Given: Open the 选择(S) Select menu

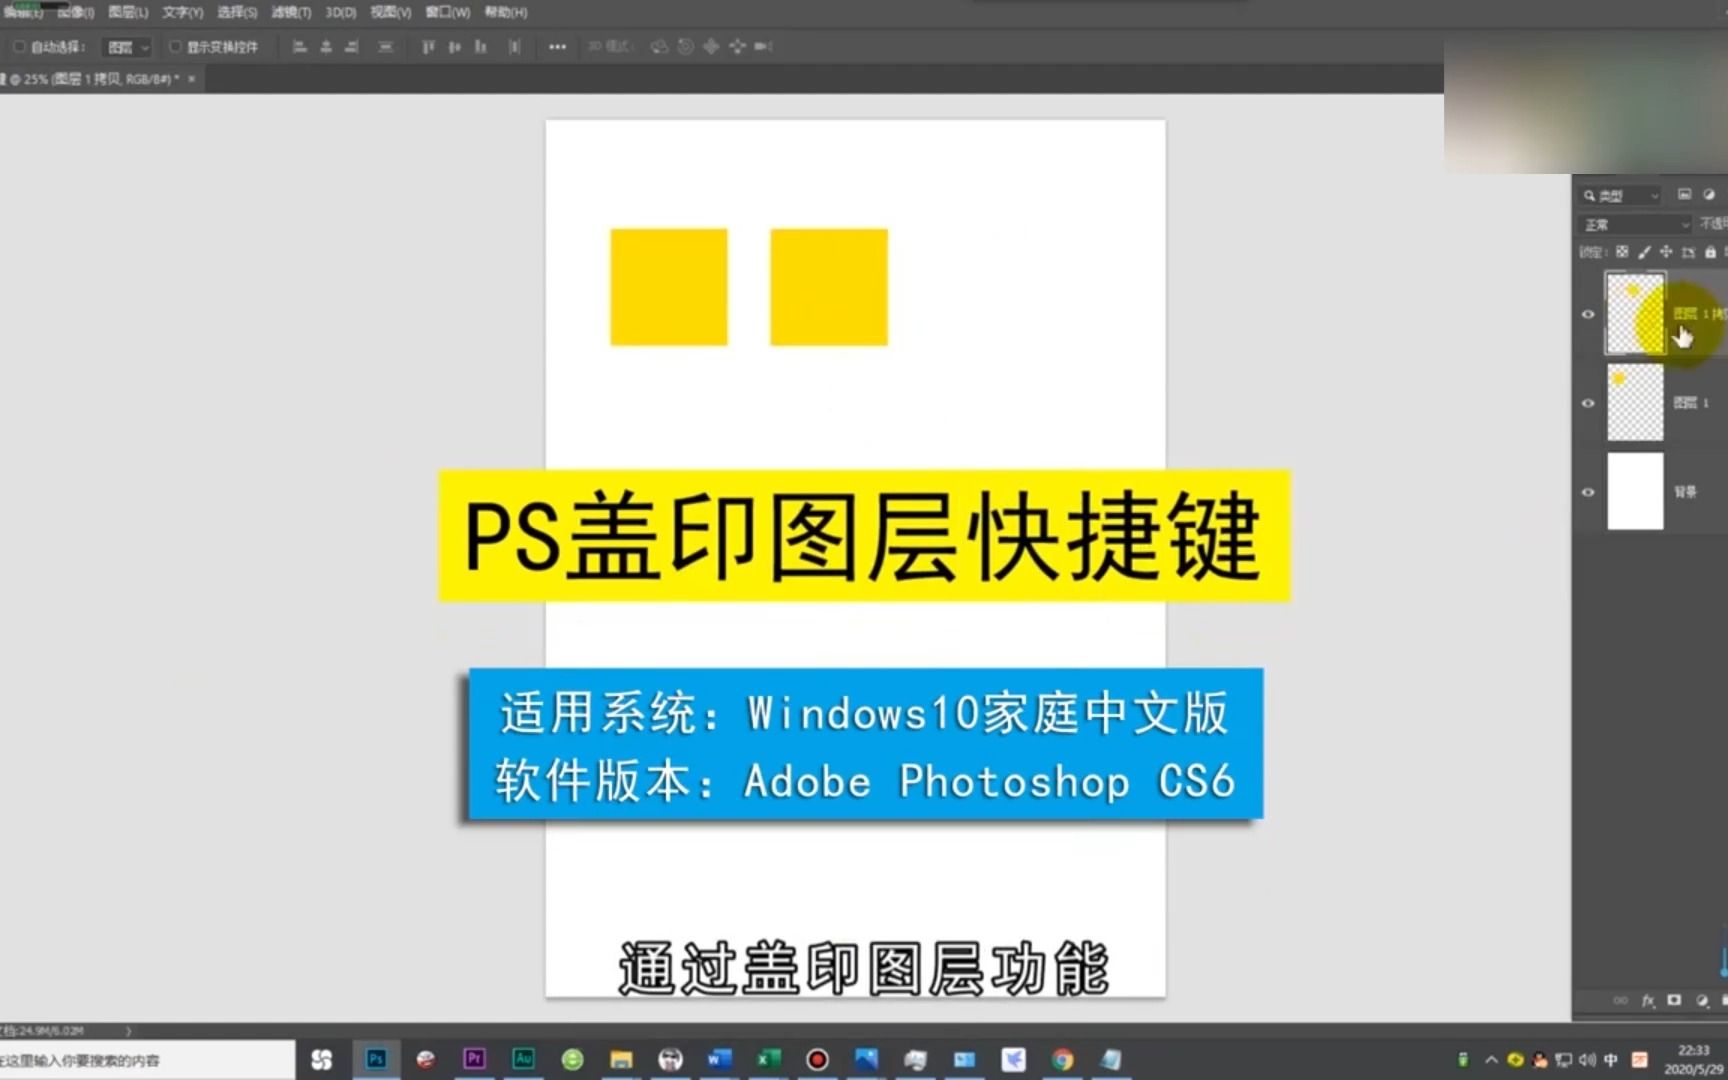Looking at the screenshot, I should (237, 12).
